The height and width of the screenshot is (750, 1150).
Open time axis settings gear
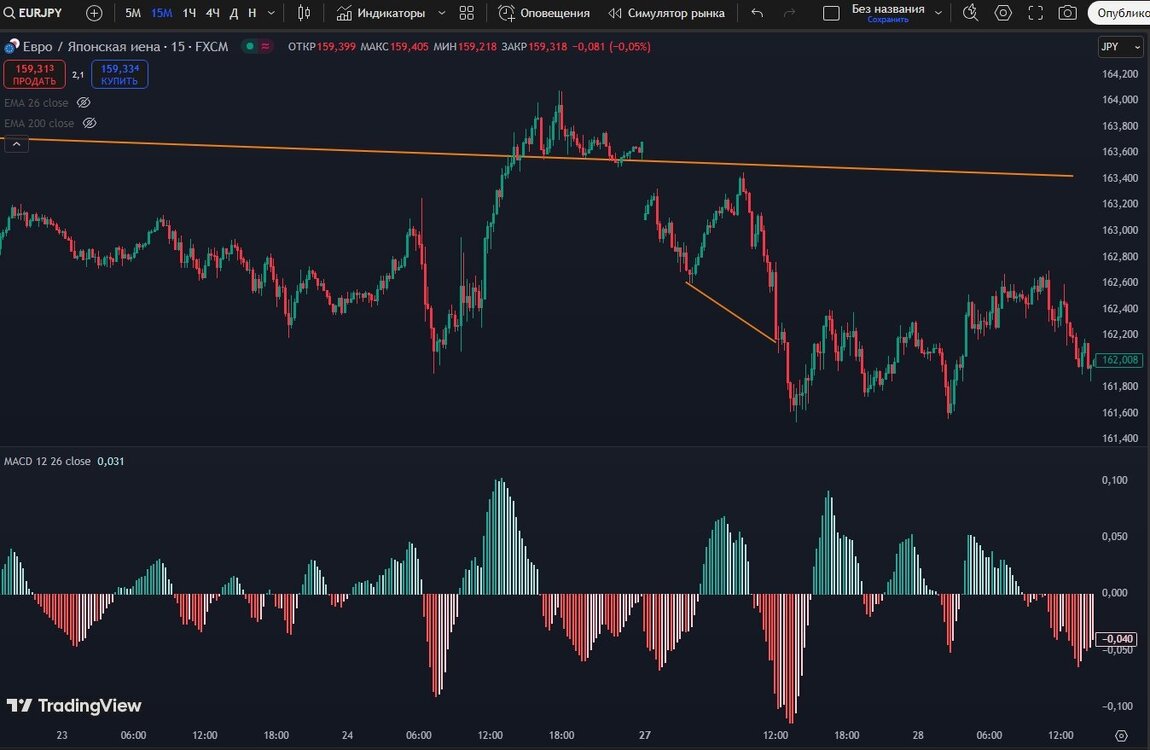(x=1121, y=735)
